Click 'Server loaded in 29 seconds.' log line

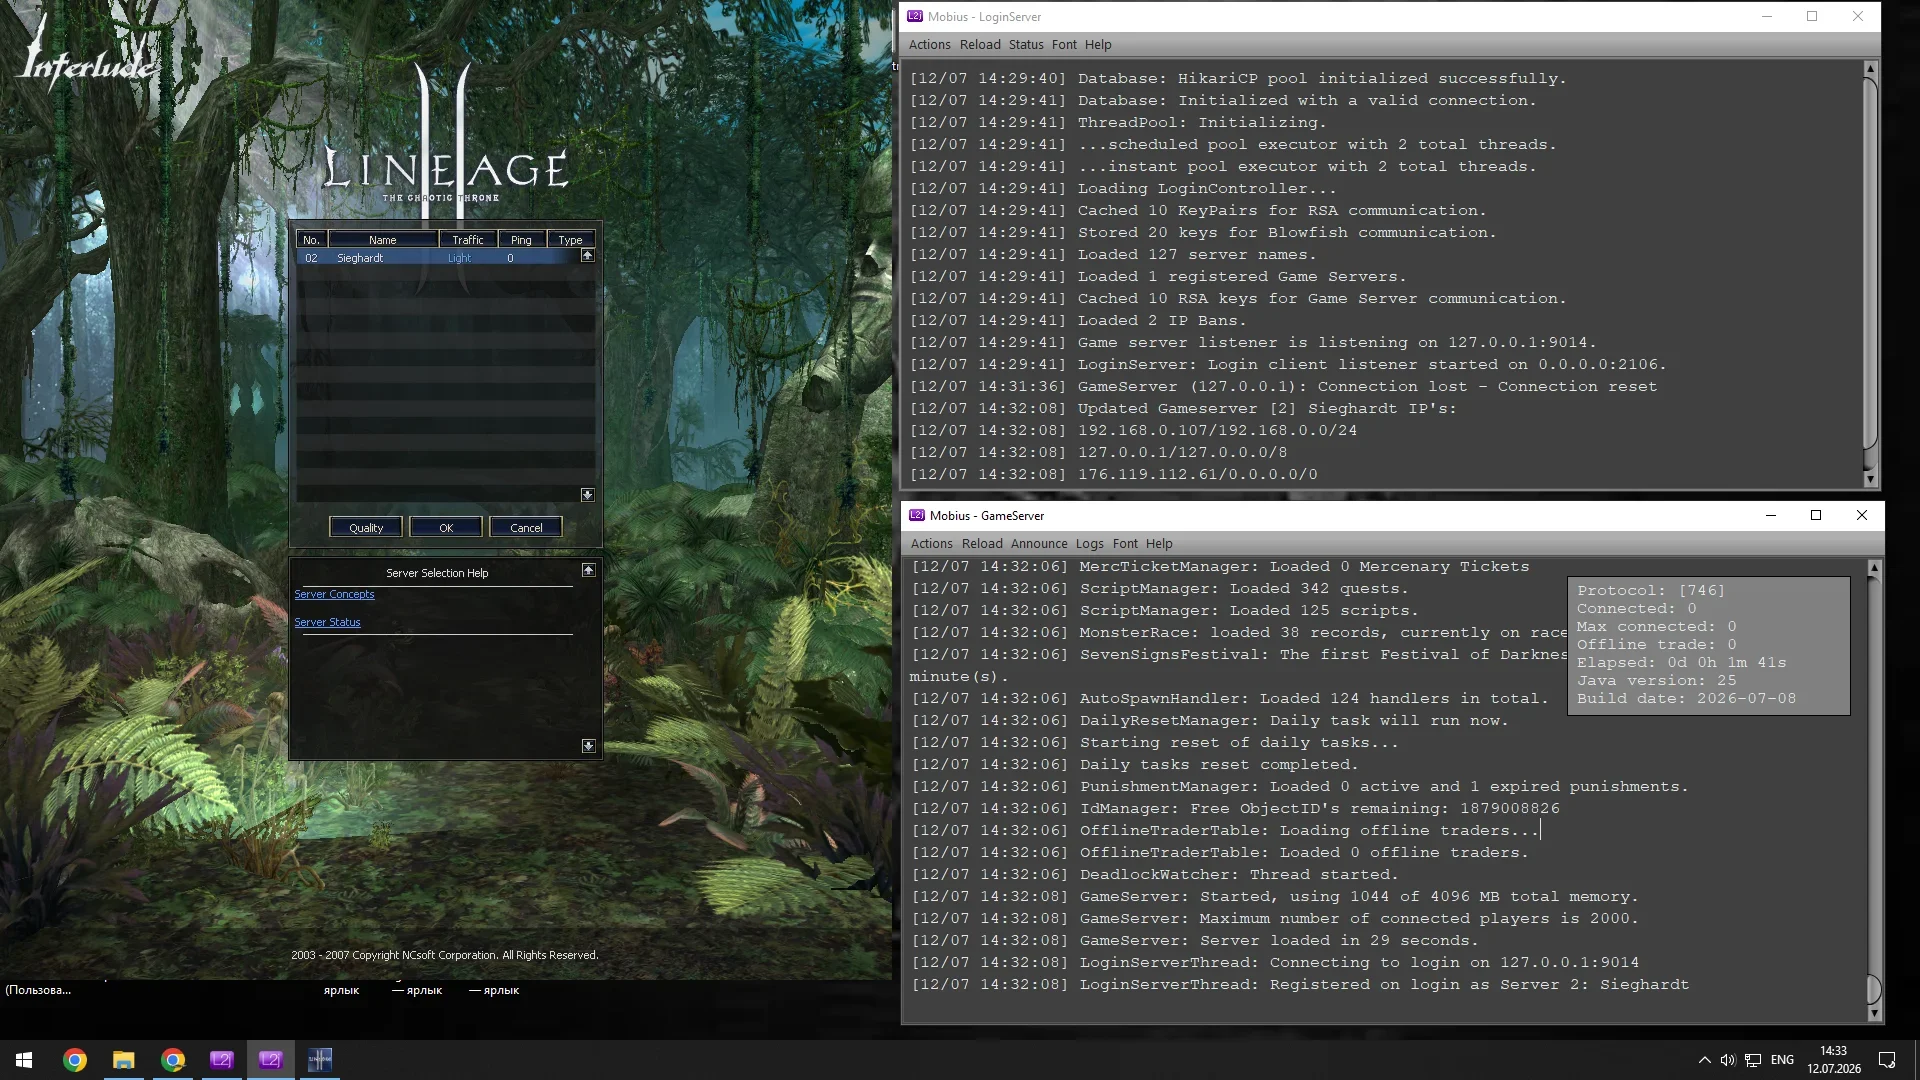(1195, 941)
